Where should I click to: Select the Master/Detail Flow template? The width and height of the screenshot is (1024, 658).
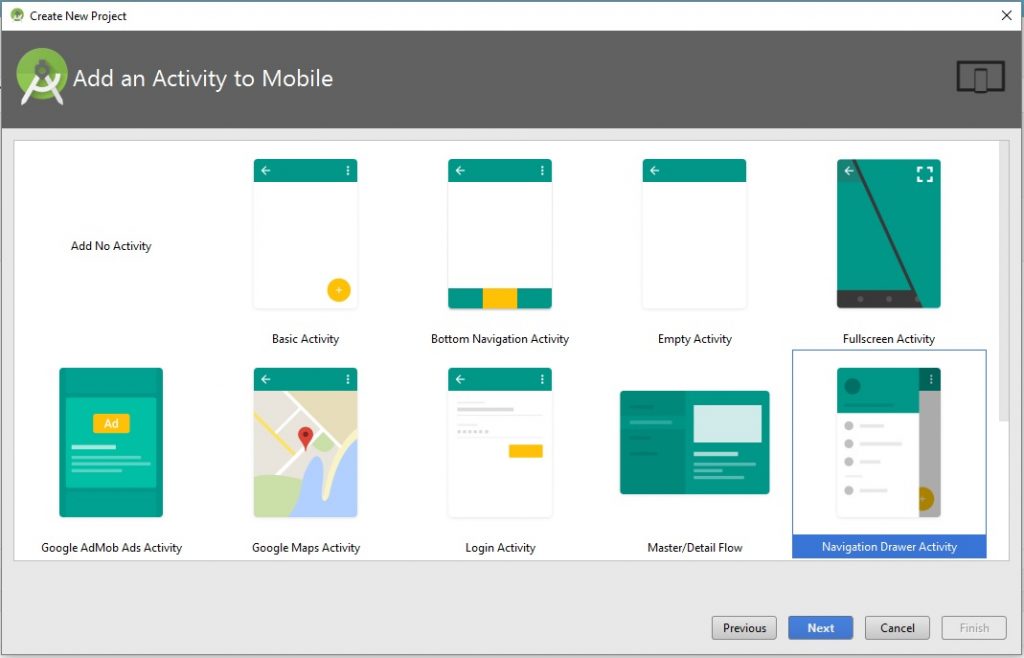pyautogui.click(x=694, y=442)
